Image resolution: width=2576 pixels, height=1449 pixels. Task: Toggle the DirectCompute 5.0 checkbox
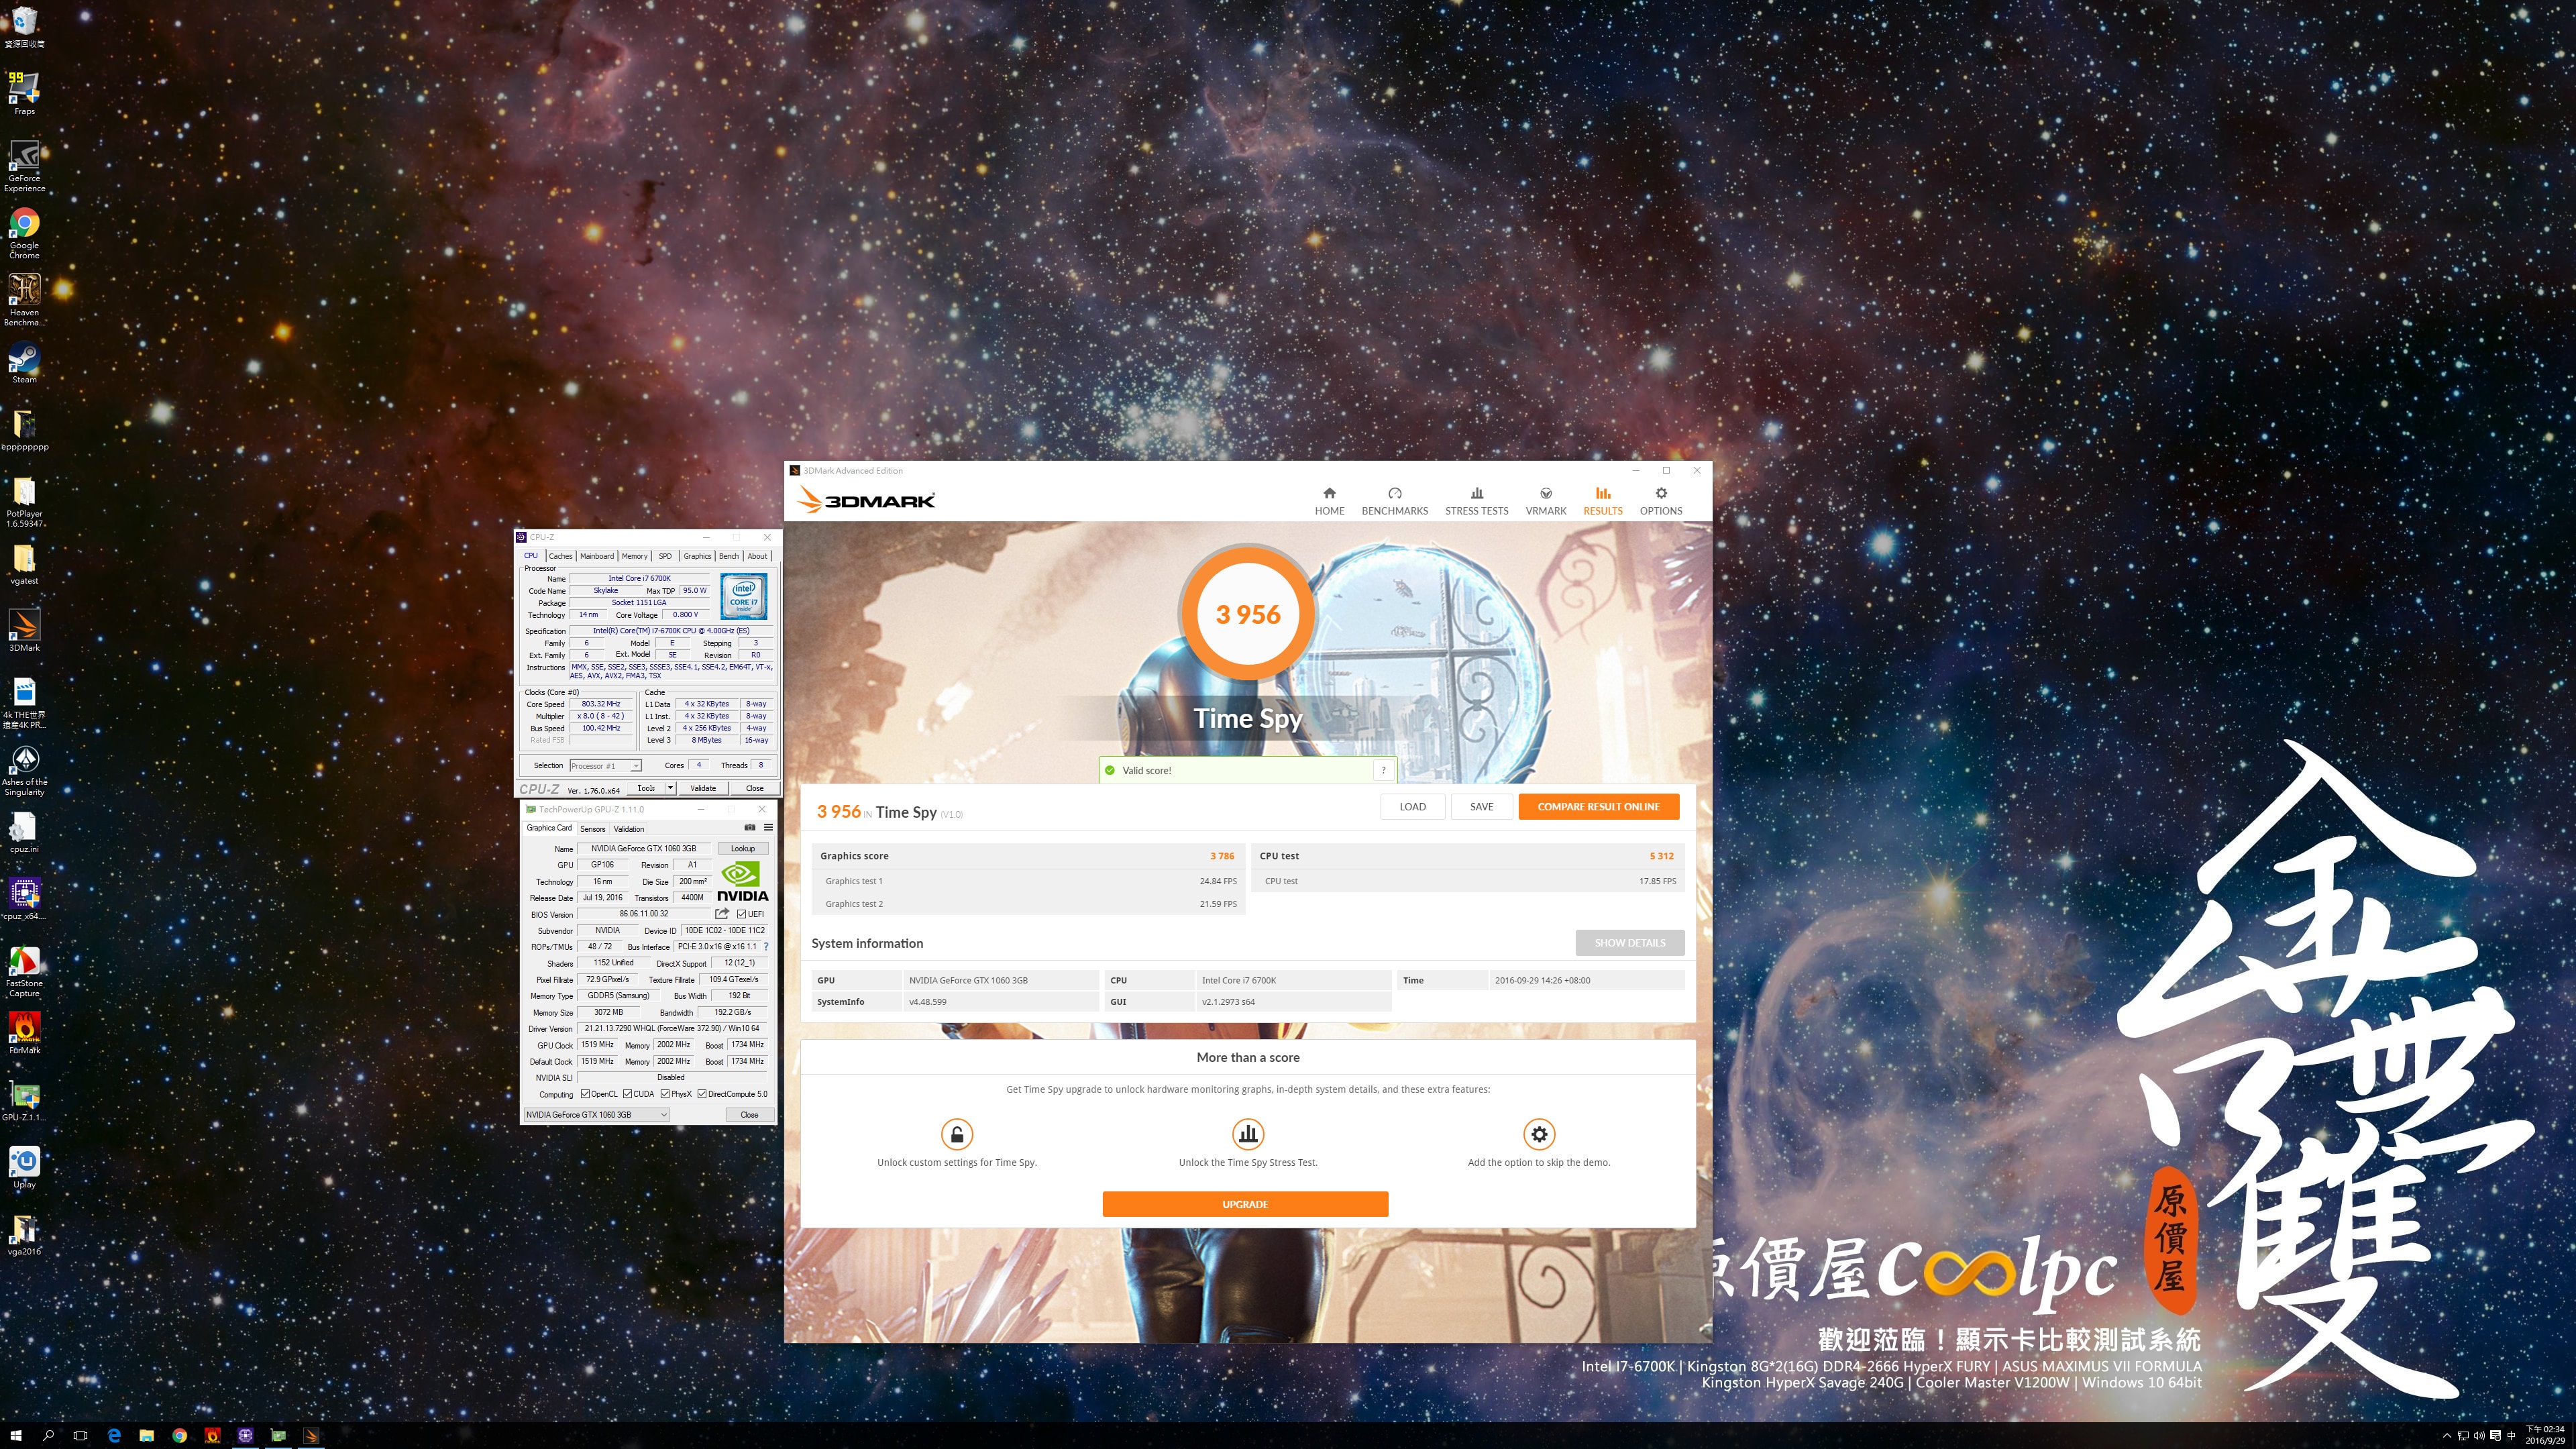tap(702, 1094)
